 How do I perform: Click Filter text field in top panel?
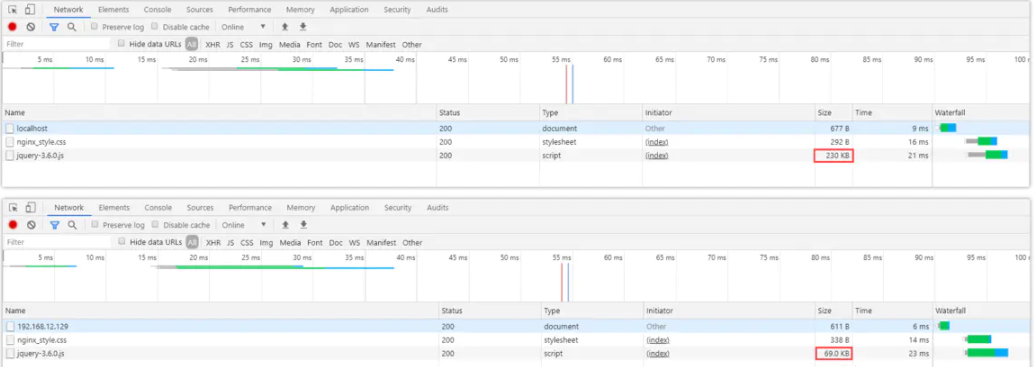(57, 44)
